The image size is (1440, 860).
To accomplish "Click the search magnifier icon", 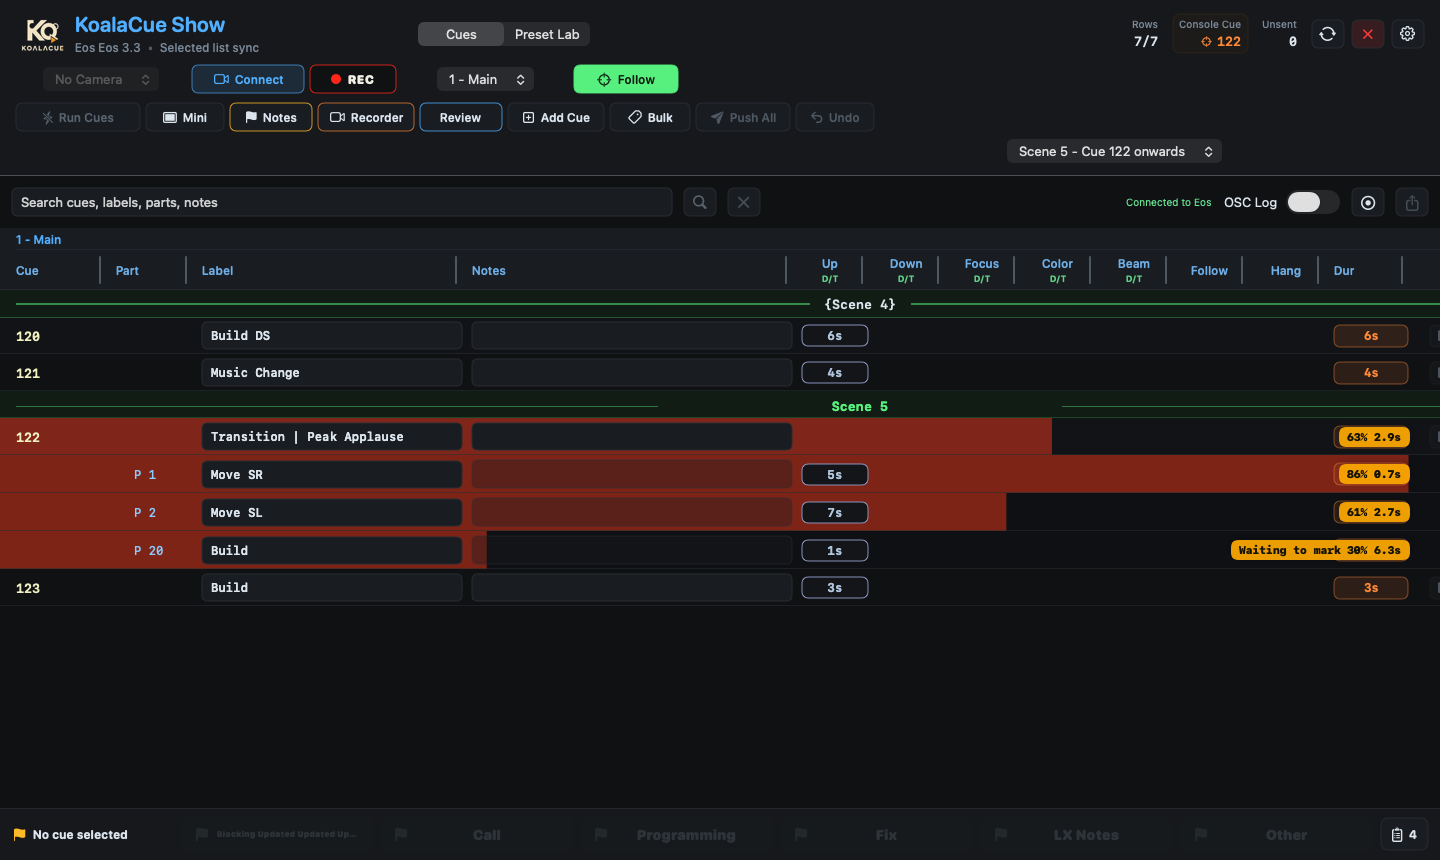I will [700, 202].
